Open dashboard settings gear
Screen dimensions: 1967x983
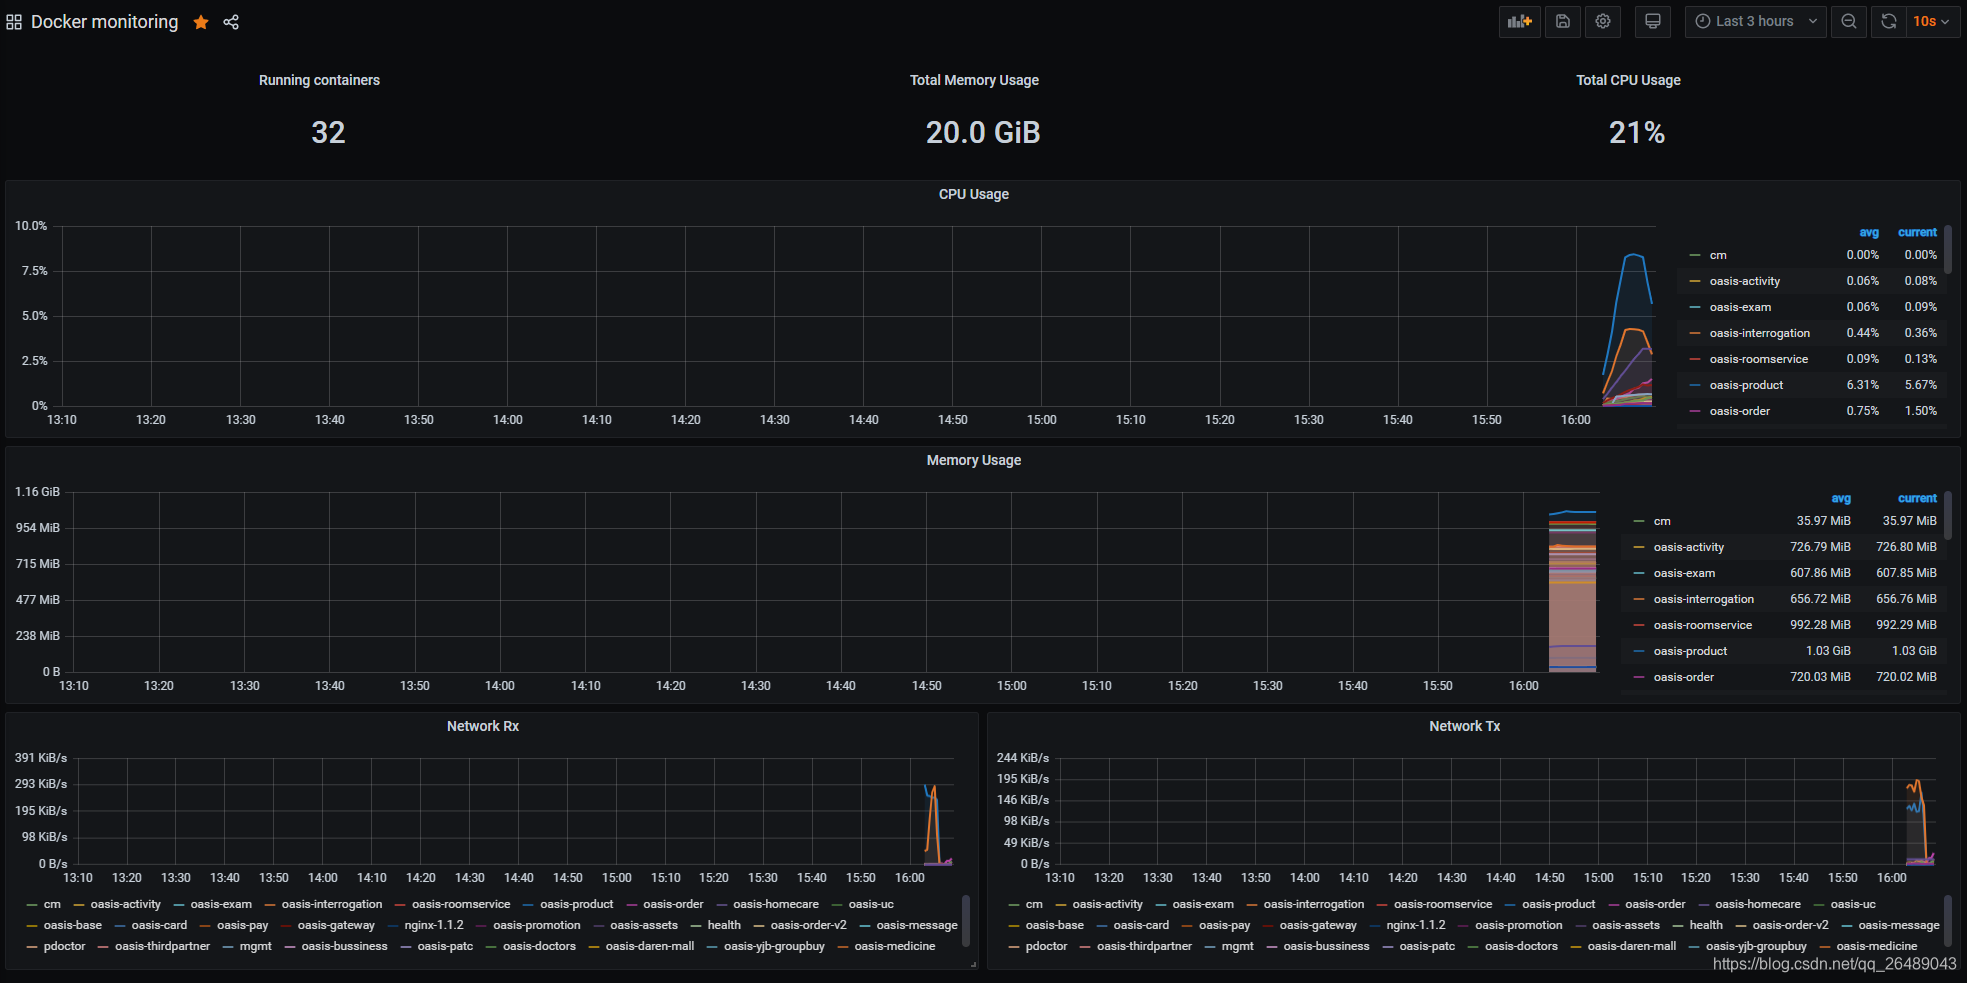click(x=1603, y=21)
